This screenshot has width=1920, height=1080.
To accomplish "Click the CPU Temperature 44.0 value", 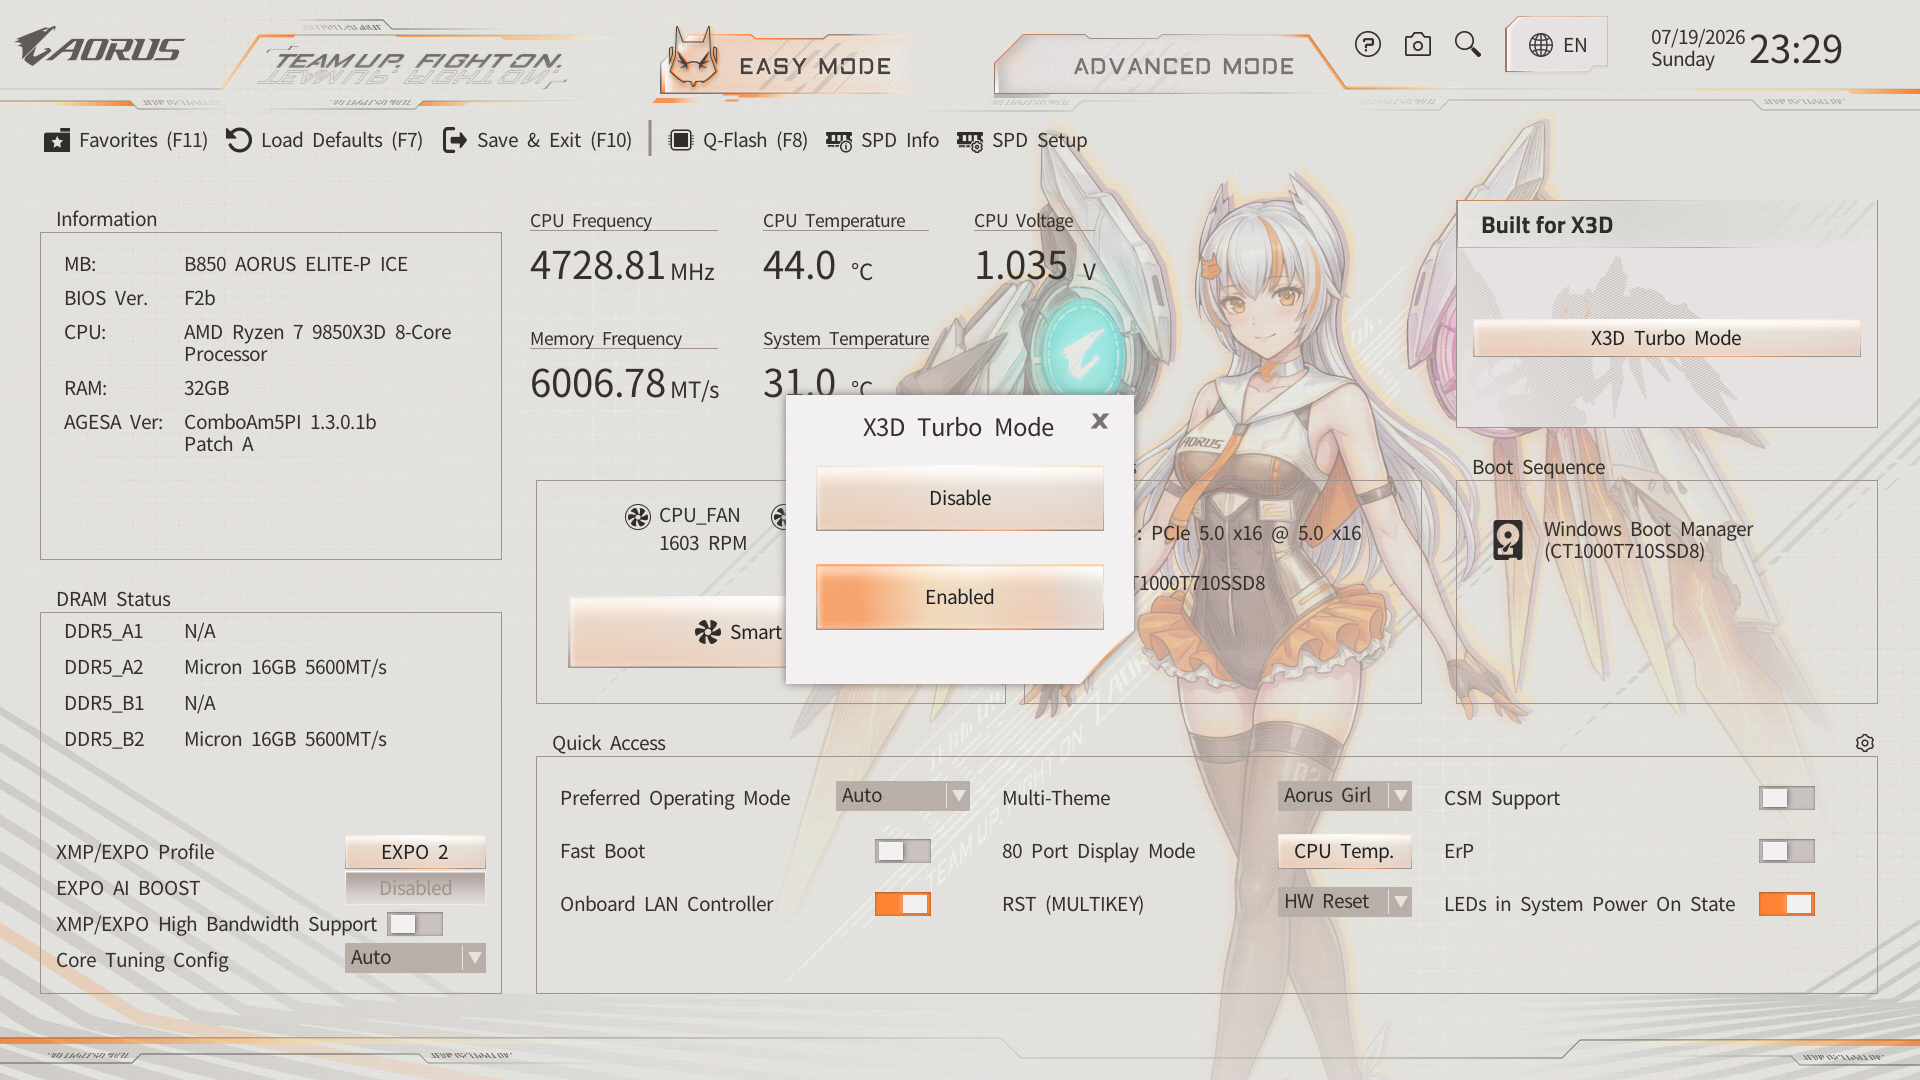I will (800, 266).
